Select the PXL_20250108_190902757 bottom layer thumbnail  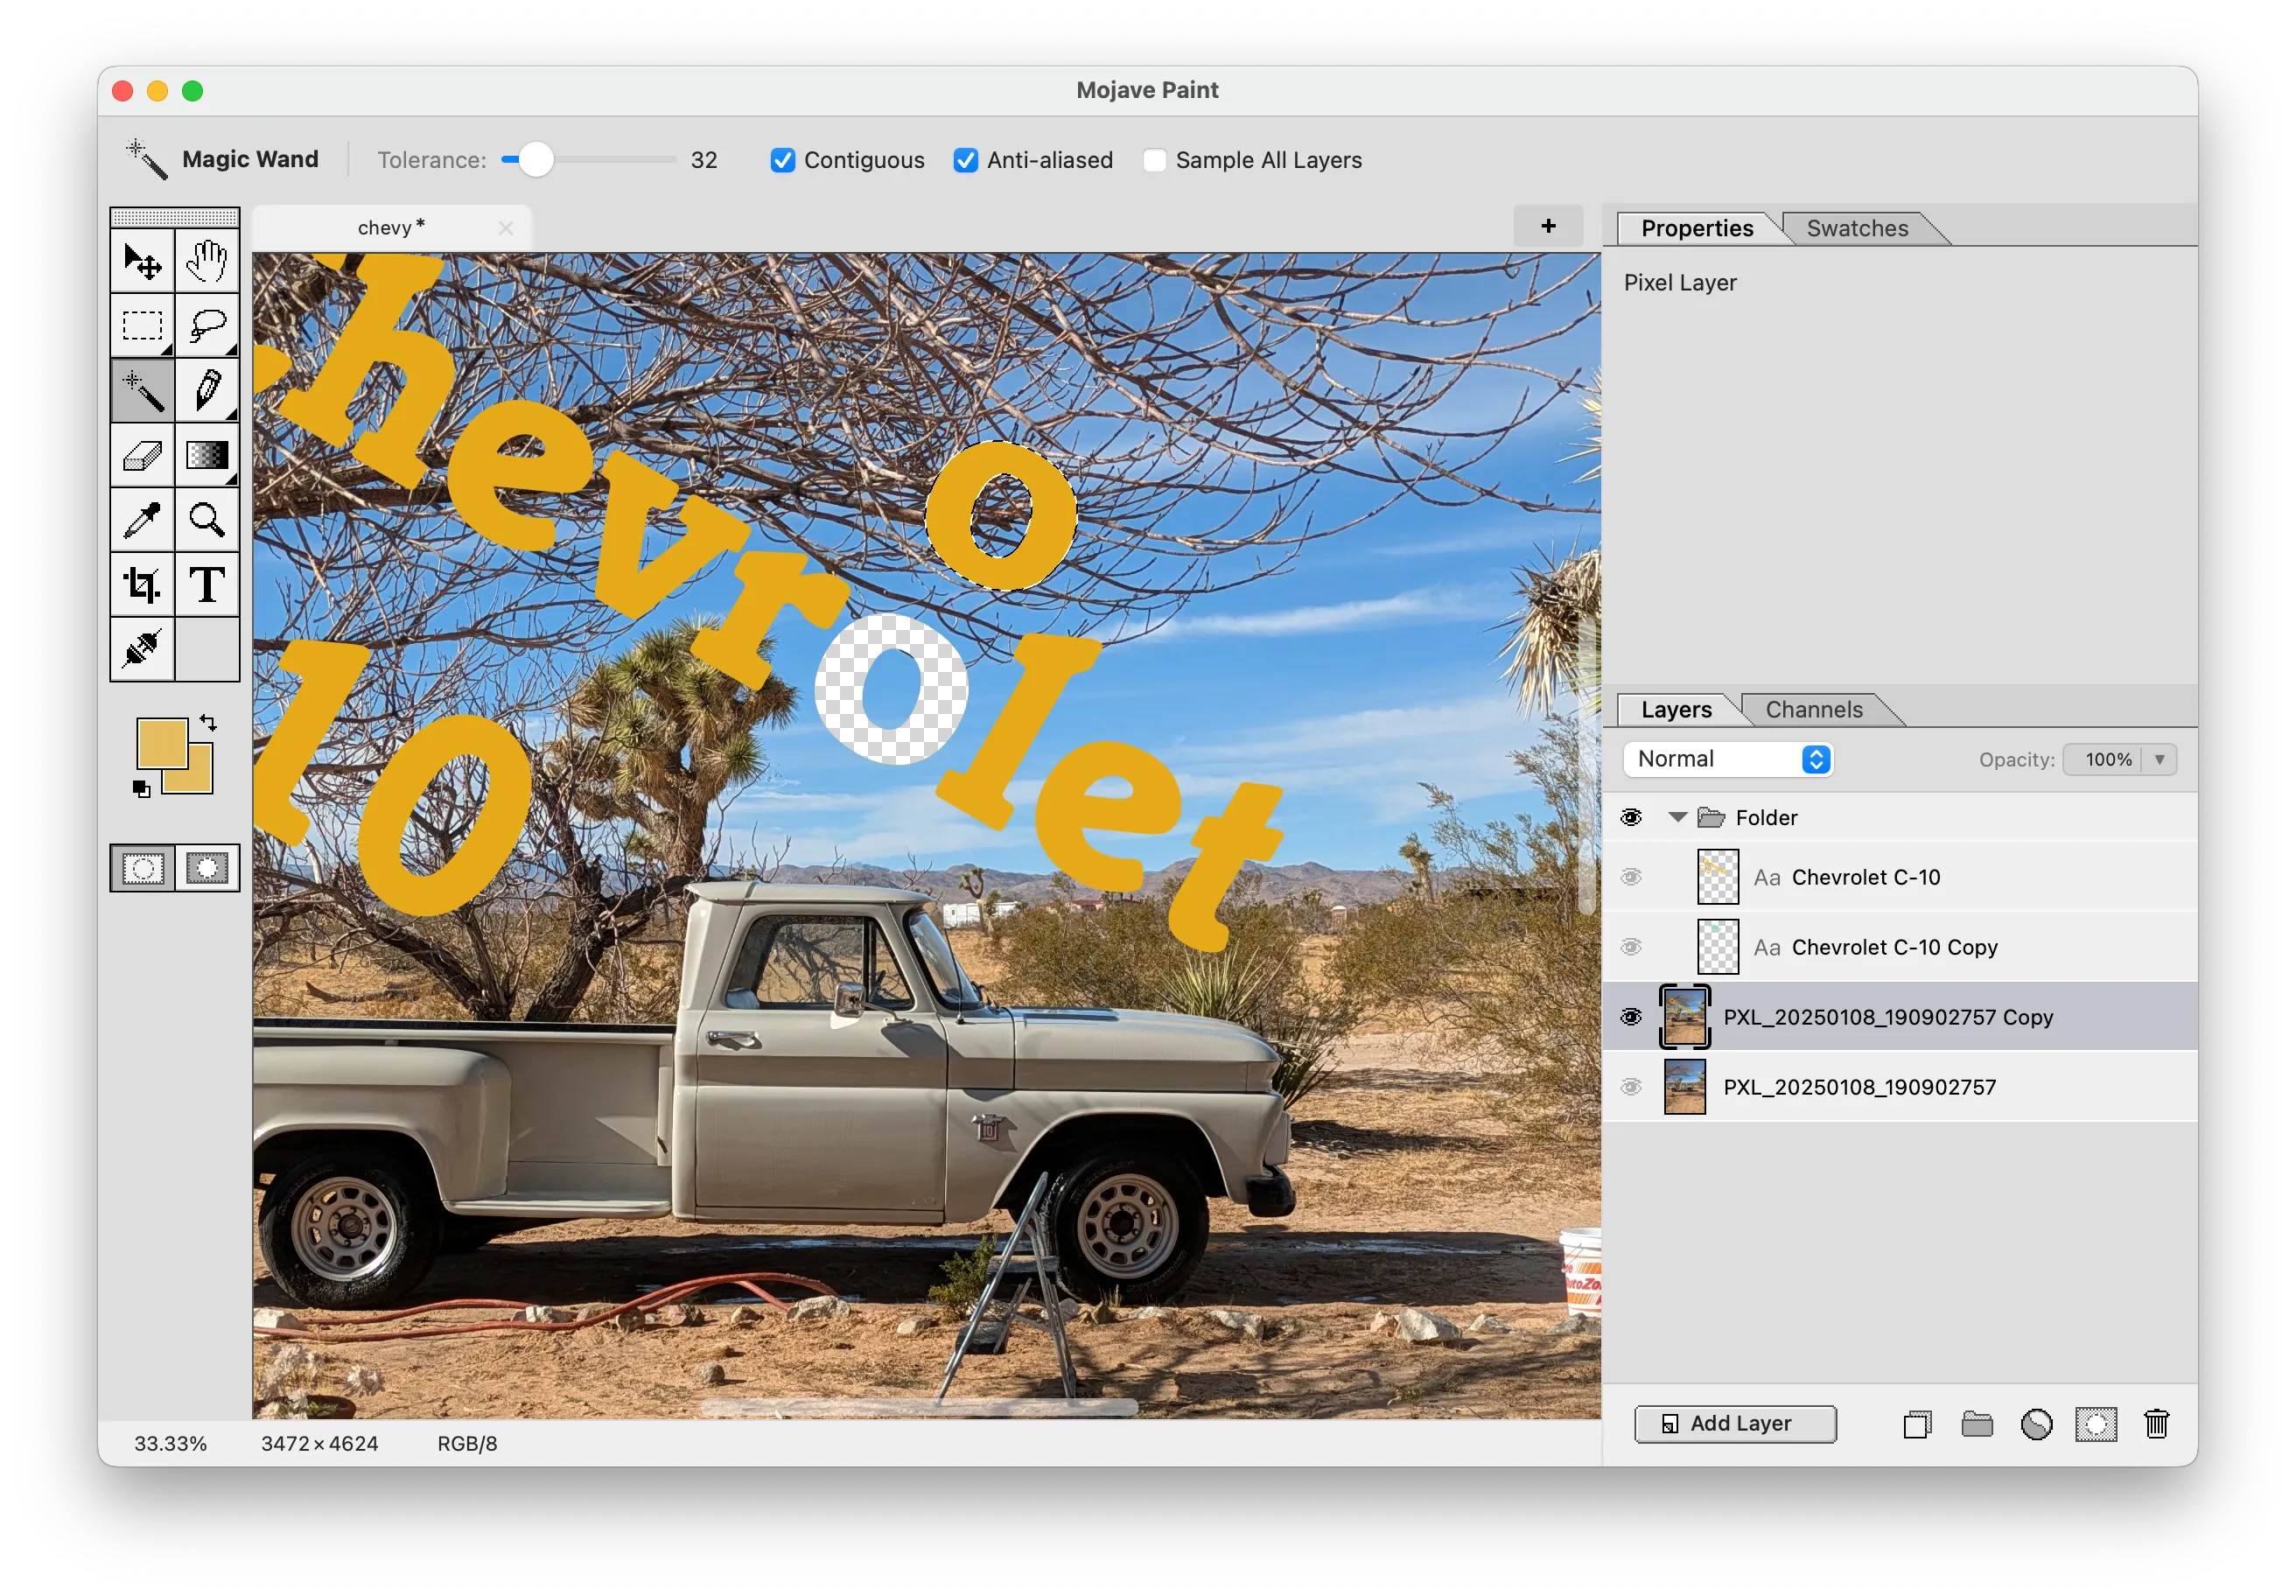1685,1087
